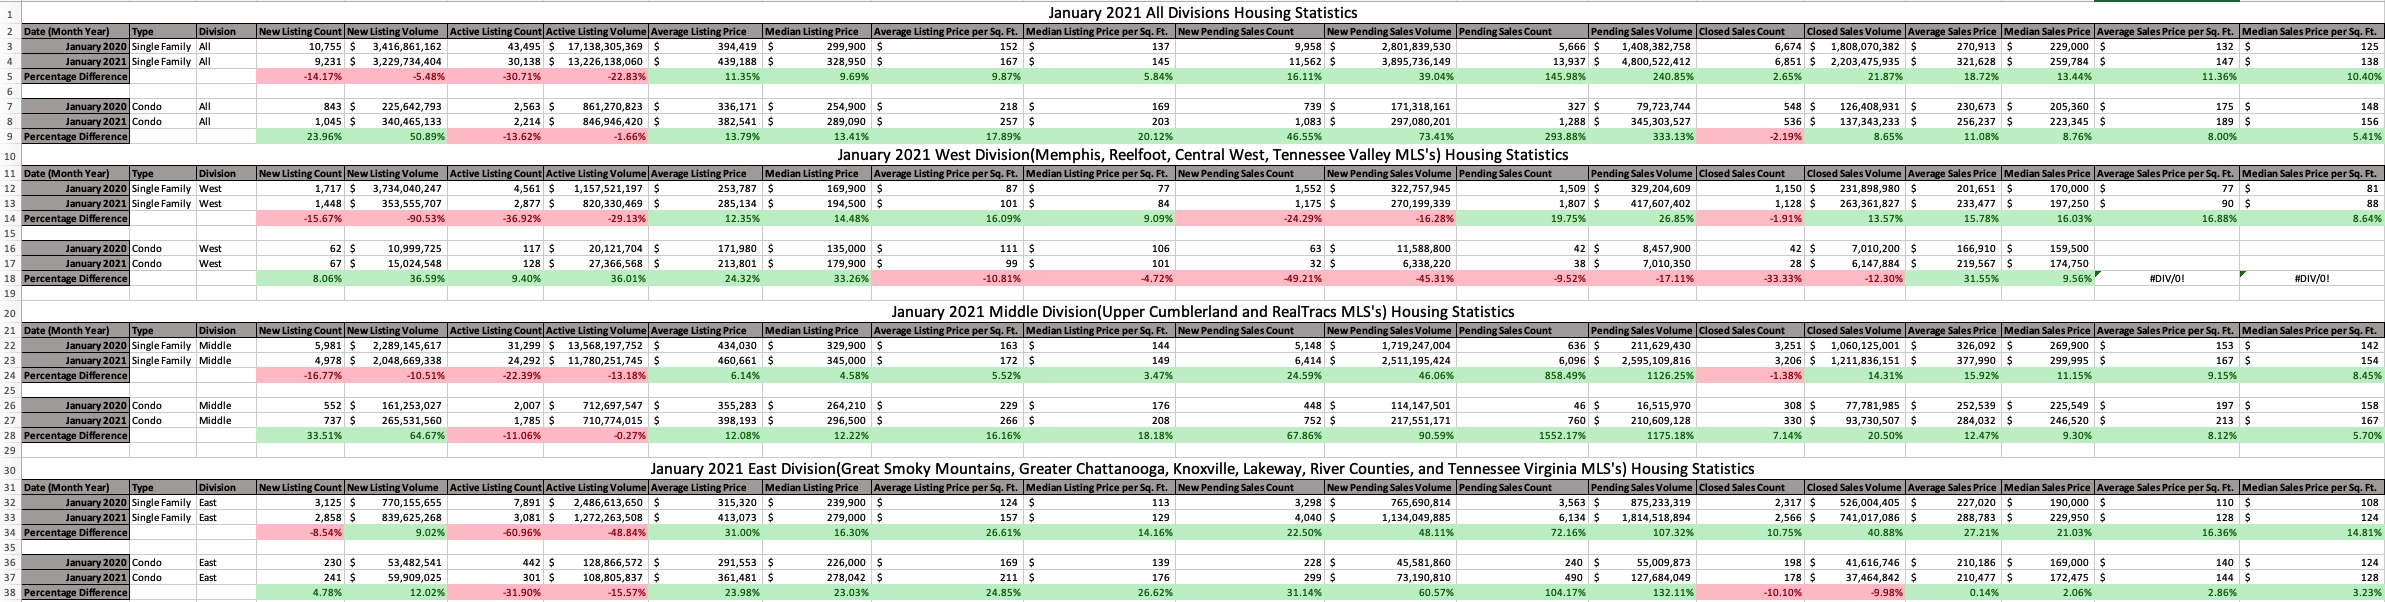Select Middle active listing volume 13,568,197,752
This screenshot has width=2385, height=602.
(x=596, y=346)
